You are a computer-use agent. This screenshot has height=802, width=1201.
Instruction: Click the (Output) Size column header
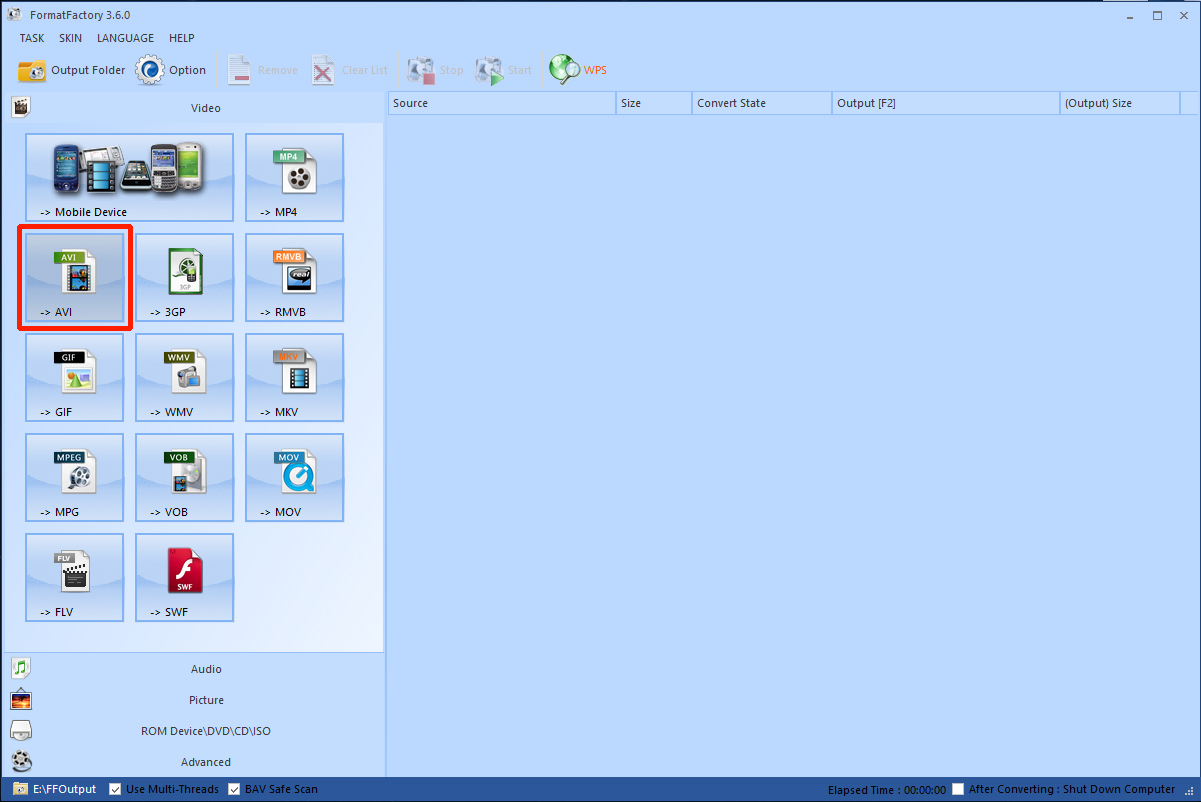(1120, 103)
